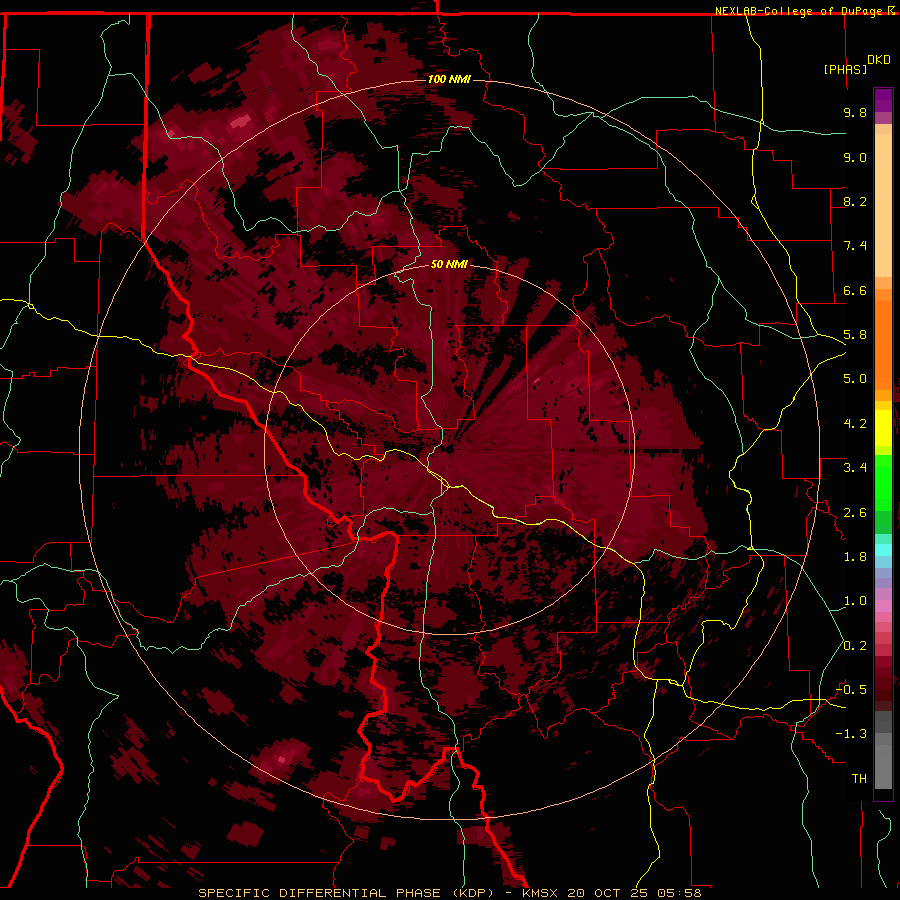Click the 9.8 value on color scale
Image resolution: width=900 pixels, height=900 pixels.
[855, 112]
